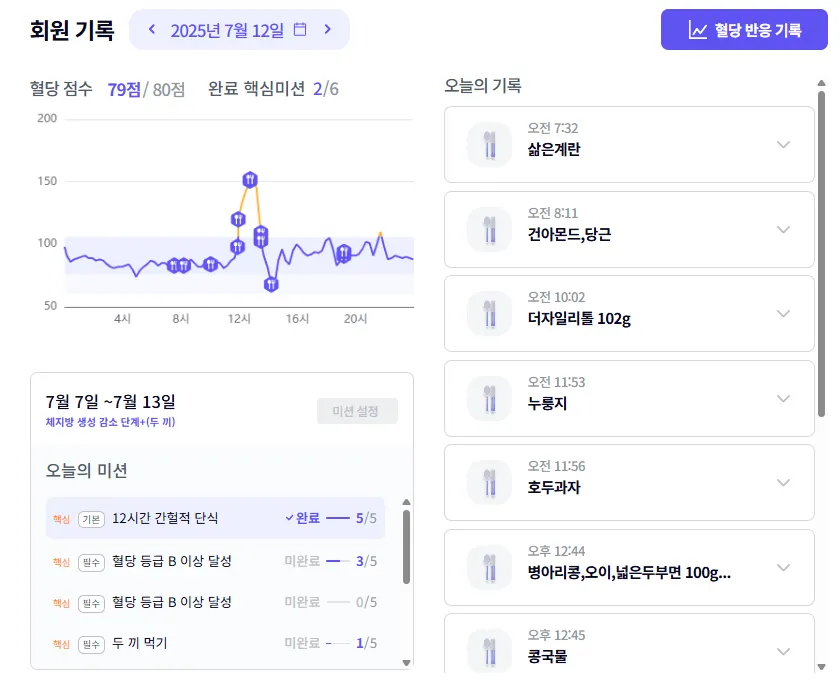Click the peak meal marker on the graph
840x688 pixels.
[x=250, y=180]
